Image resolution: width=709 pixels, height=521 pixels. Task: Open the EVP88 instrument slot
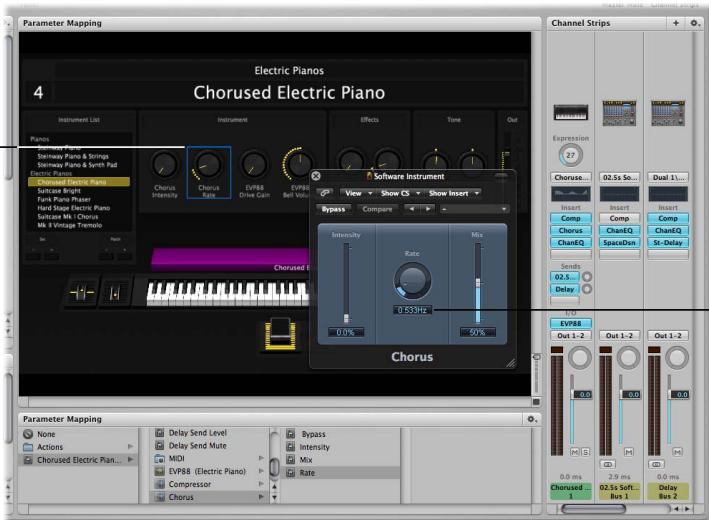pos(571,323)
